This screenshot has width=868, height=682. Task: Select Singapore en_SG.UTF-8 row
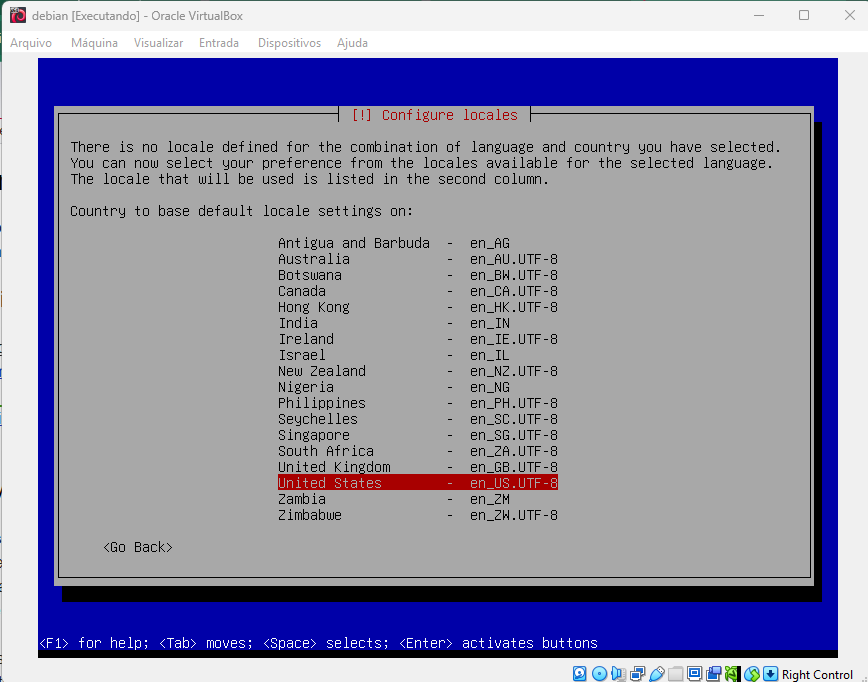pos(417,435)
